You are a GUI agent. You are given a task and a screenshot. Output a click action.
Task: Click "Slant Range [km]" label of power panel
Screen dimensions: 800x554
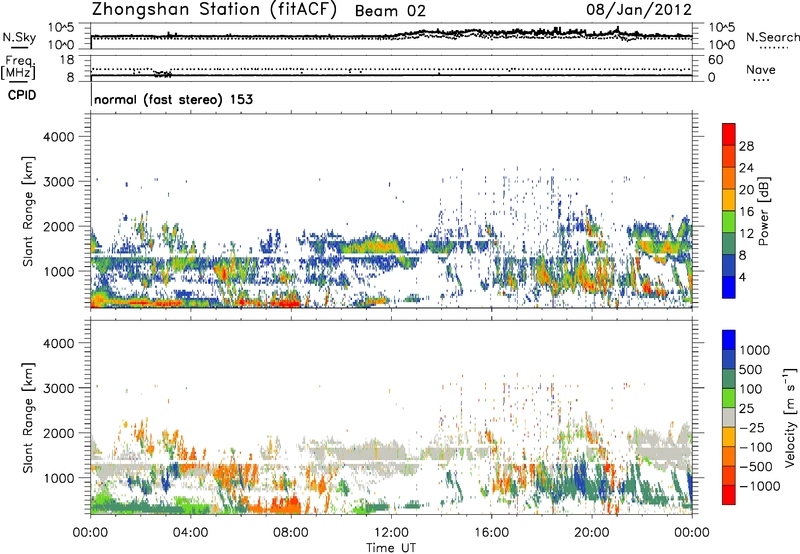coord(29,211)
